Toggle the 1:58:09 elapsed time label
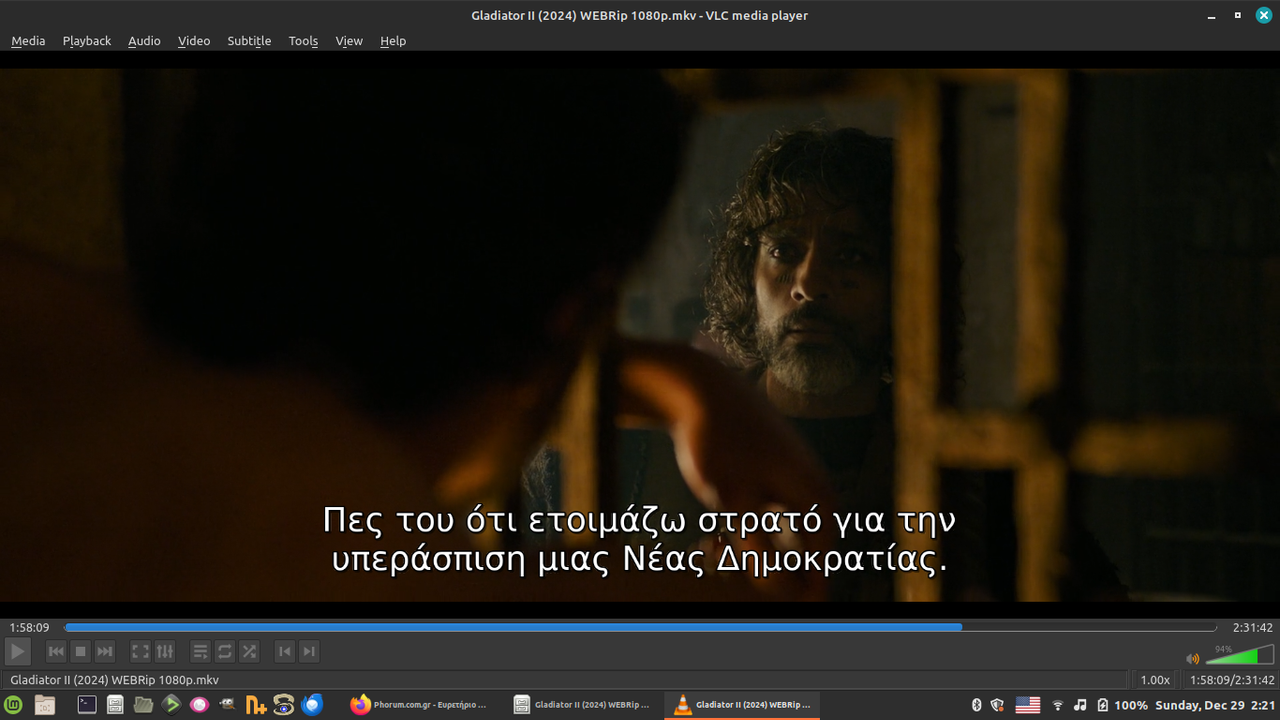This screenshot has height=720, width=1280. pos(30,628)
